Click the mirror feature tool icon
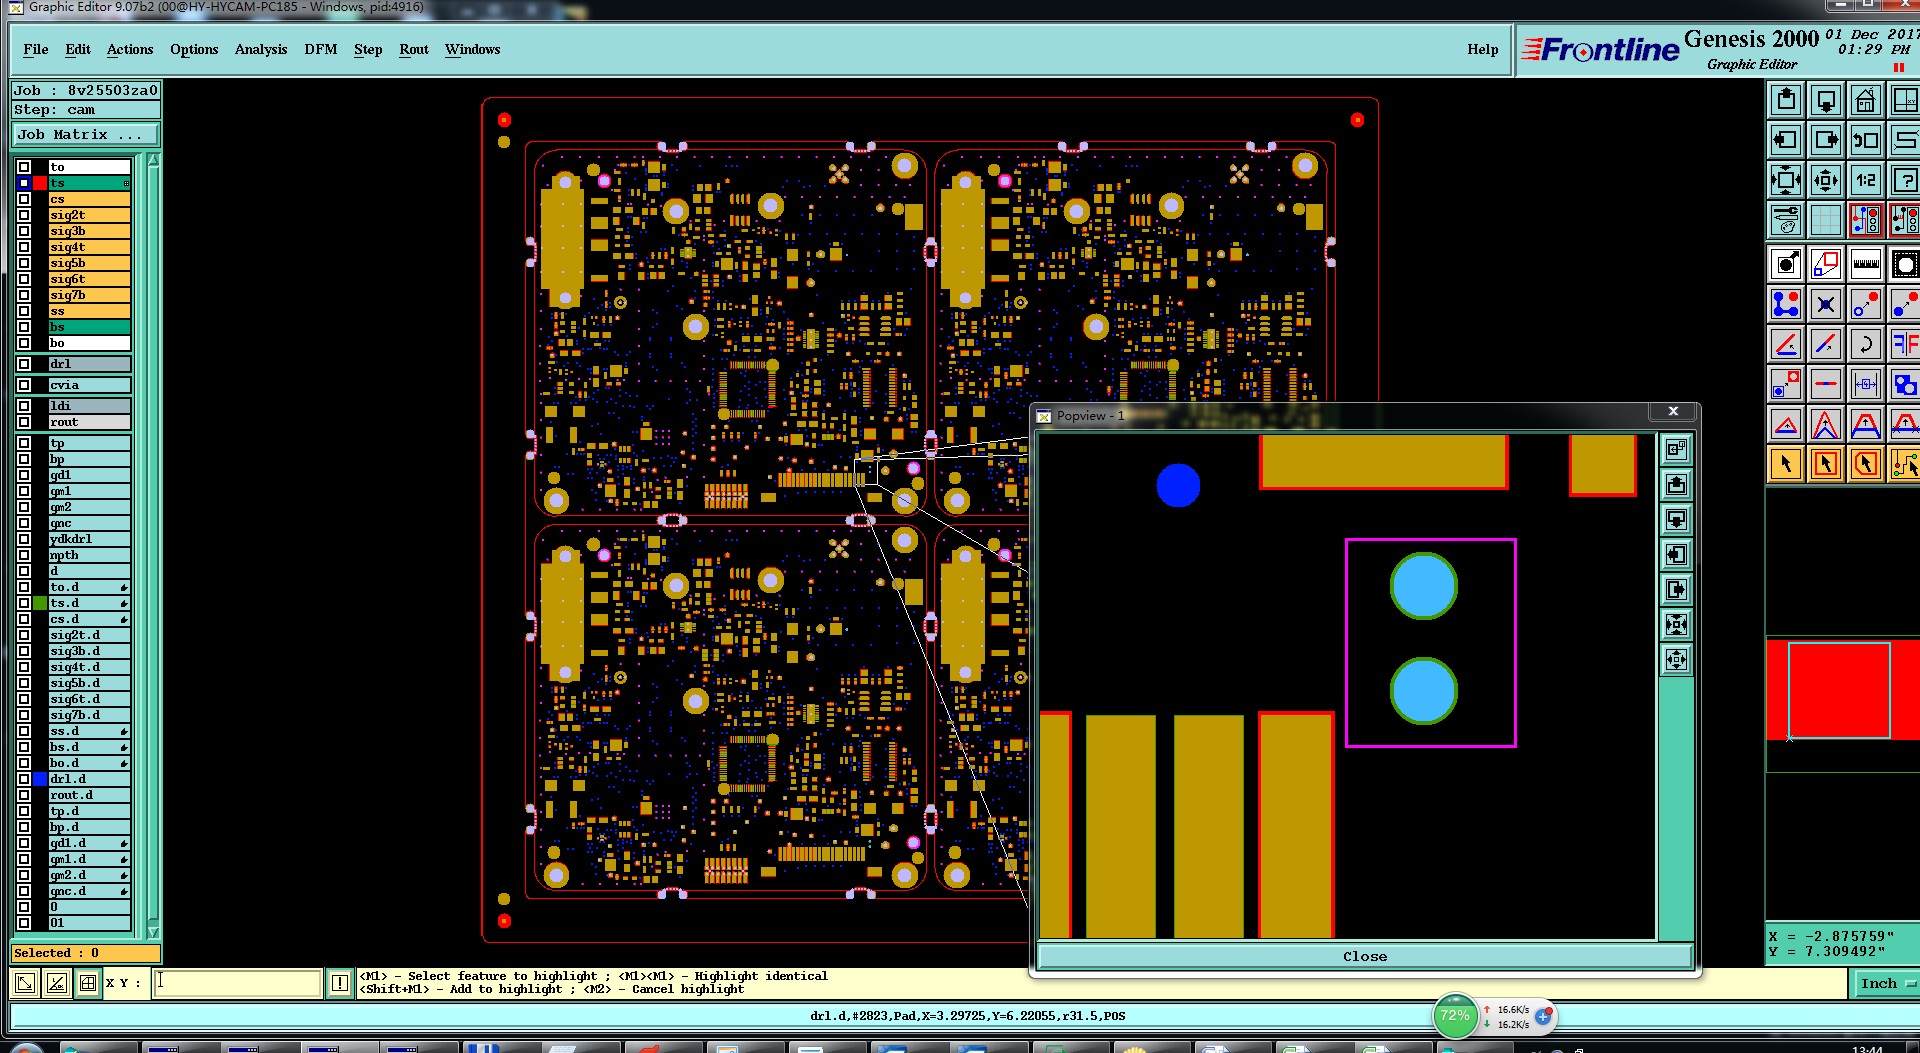The height and width of the screenshot is (1053, 1920). click(x=1904, y=344)
